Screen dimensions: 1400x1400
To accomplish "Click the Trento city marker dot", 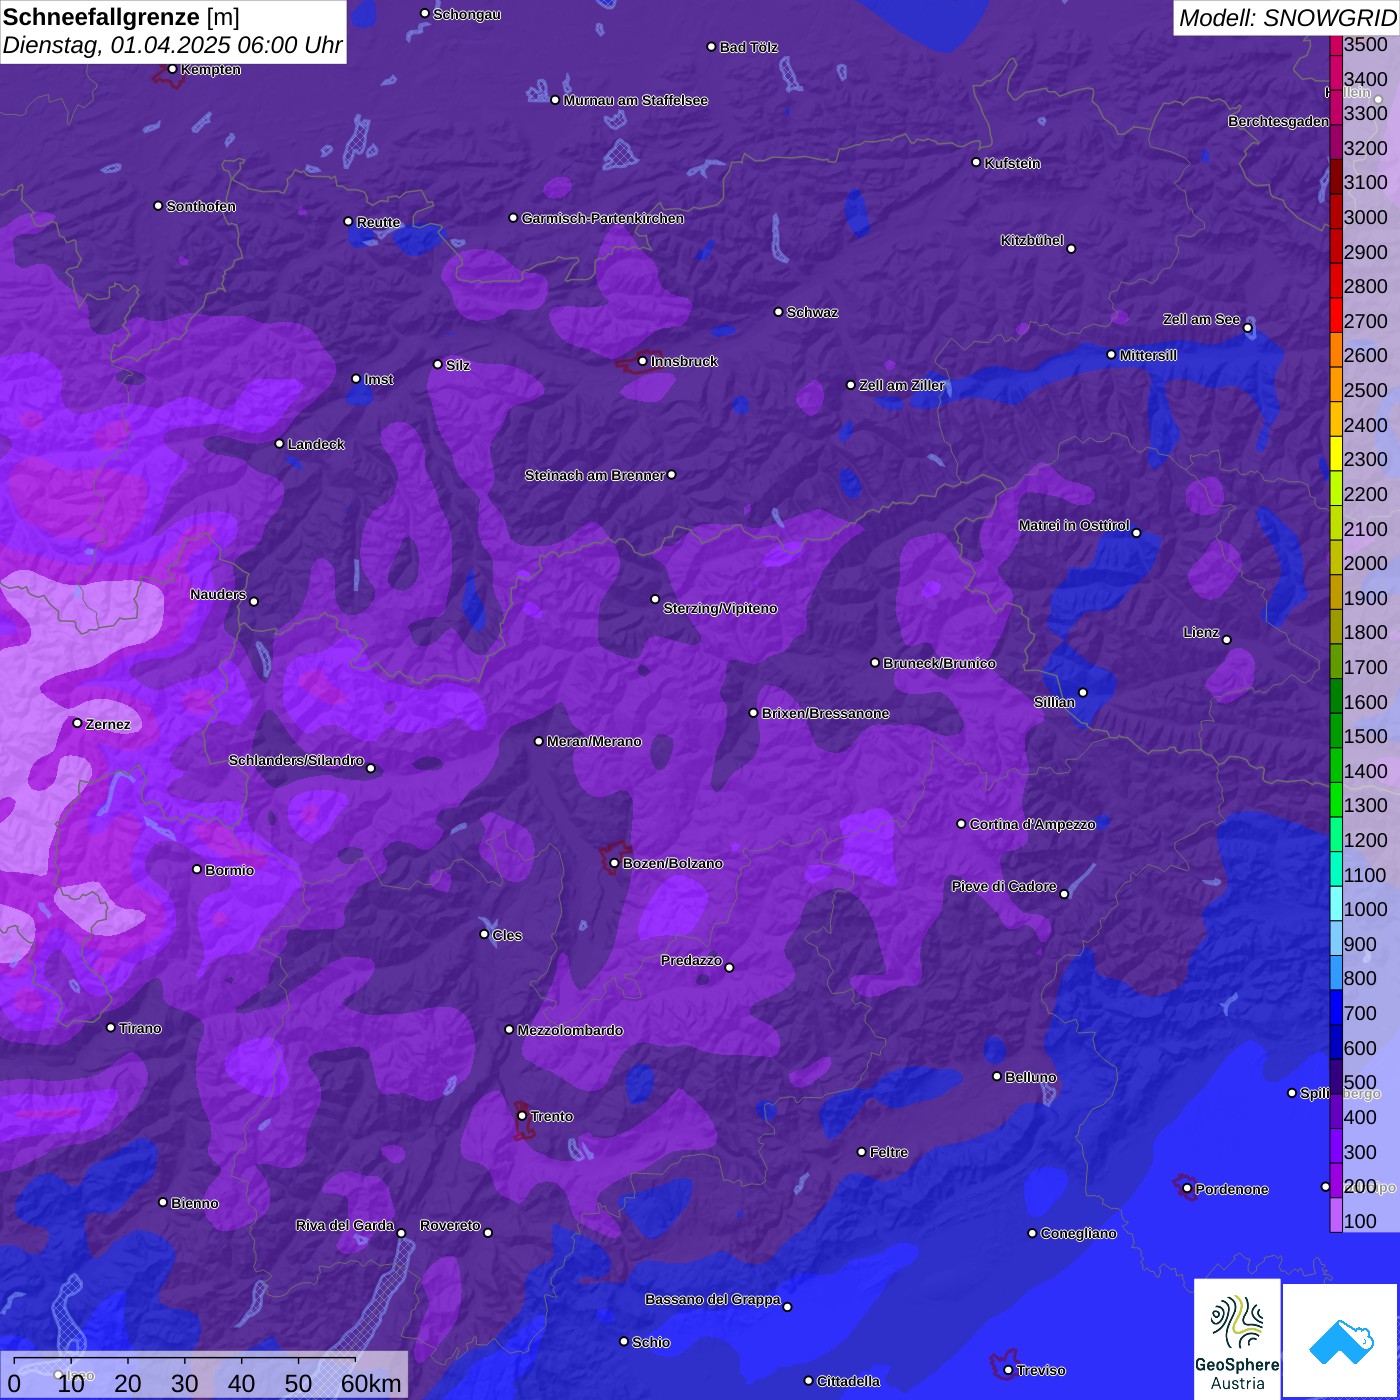I will 522,1116.
